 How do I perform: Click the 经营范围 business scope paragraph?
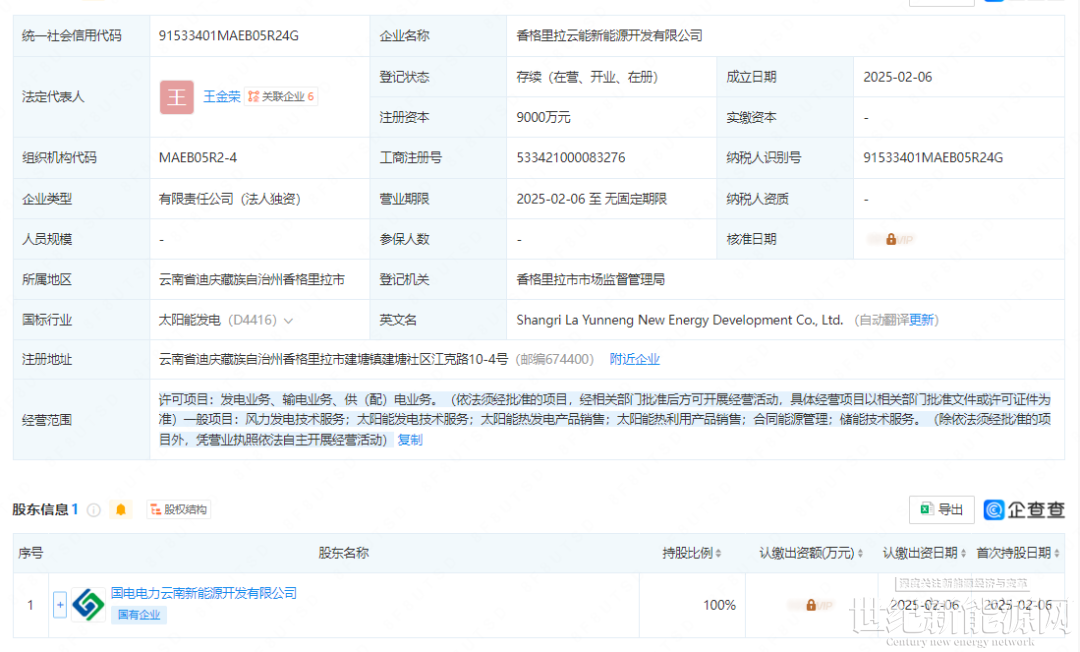pyautogui.click(x=605, y=419)
